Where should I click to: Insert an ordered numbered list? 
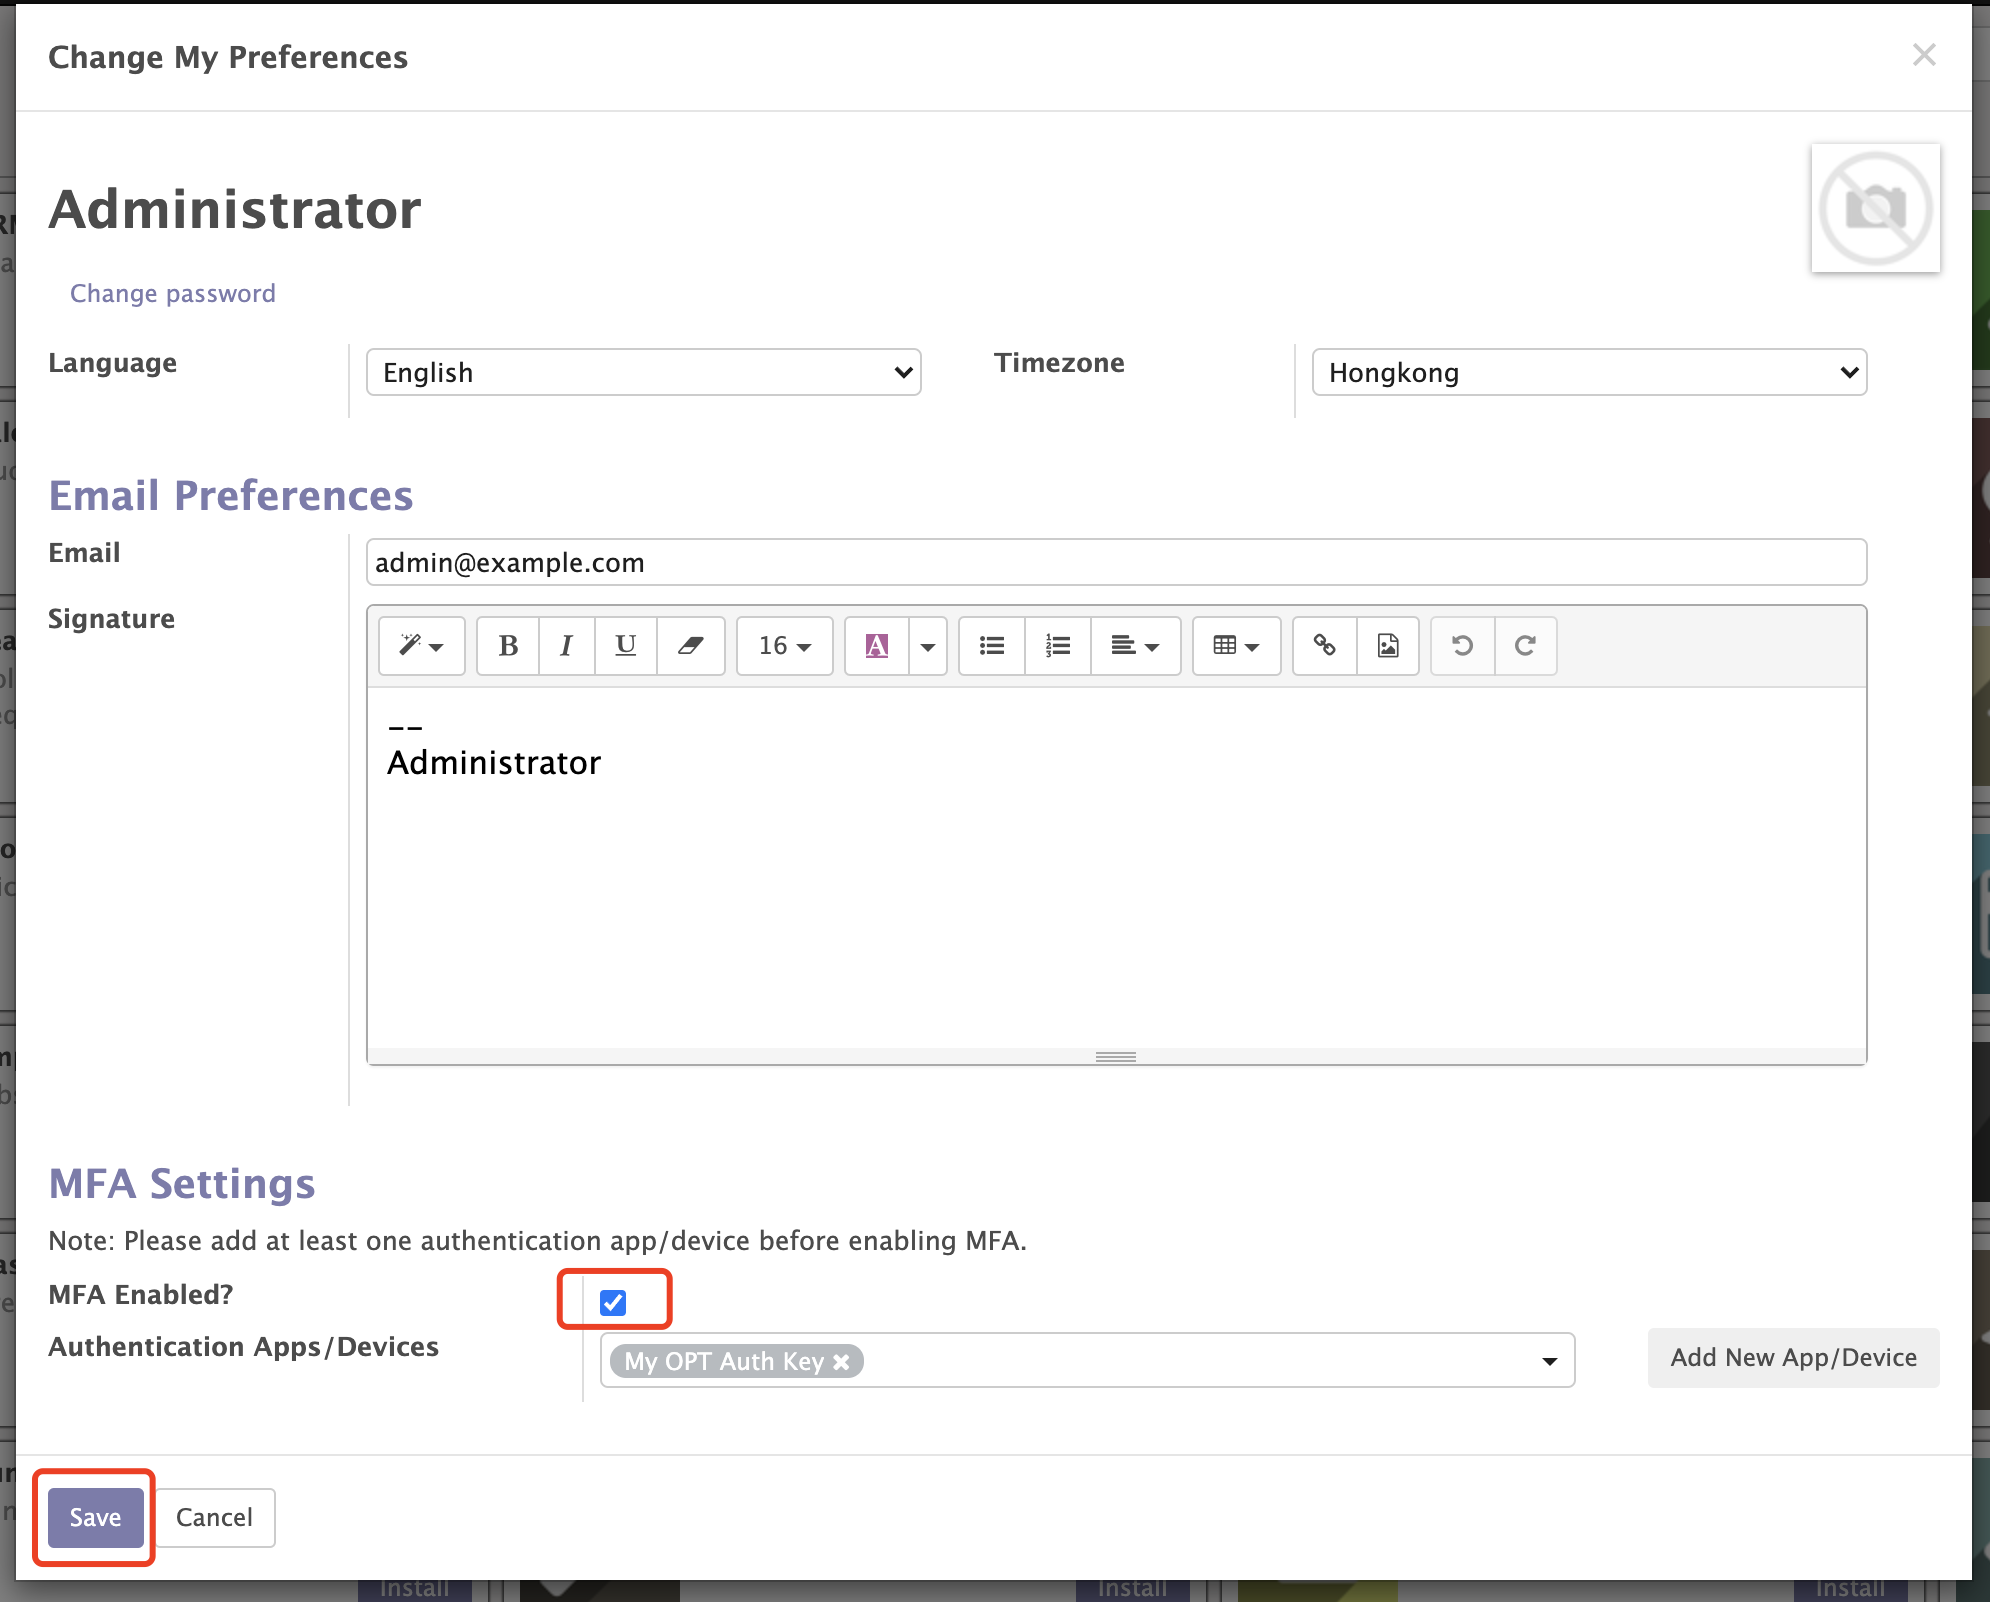[1057, 646]
